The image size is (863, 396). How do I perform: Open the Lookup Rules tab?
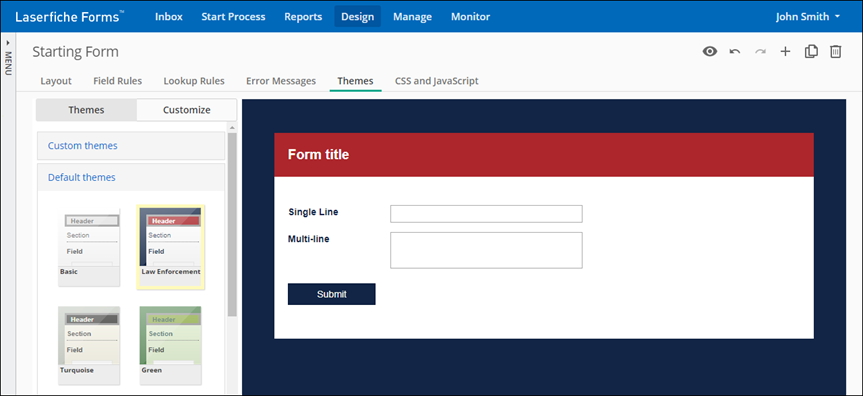(194, 81)
